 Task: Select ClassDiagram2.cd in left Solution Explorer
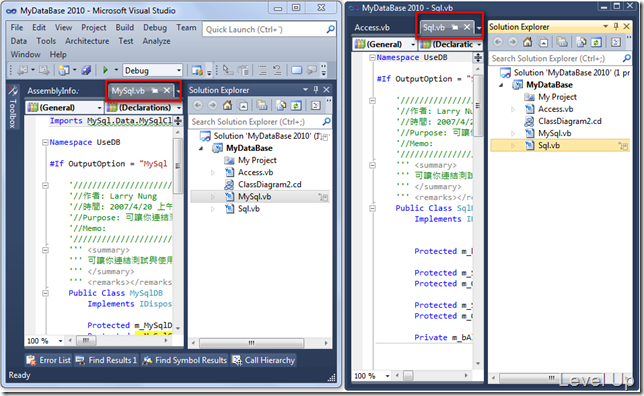[x=269, y=184]
